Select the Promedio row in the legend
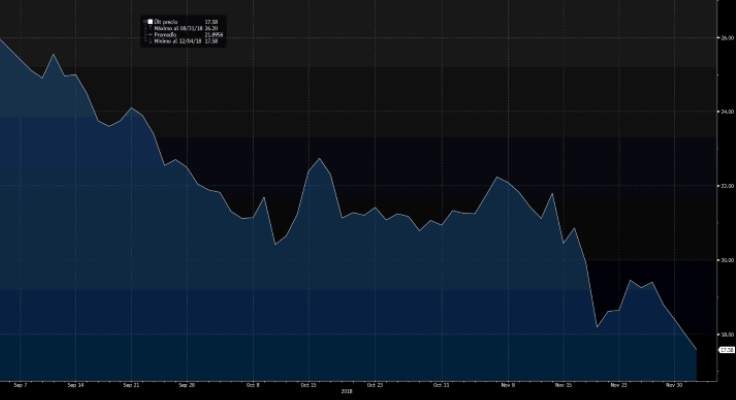The height and width of the screenshot is (400, 736). [184, 35]
